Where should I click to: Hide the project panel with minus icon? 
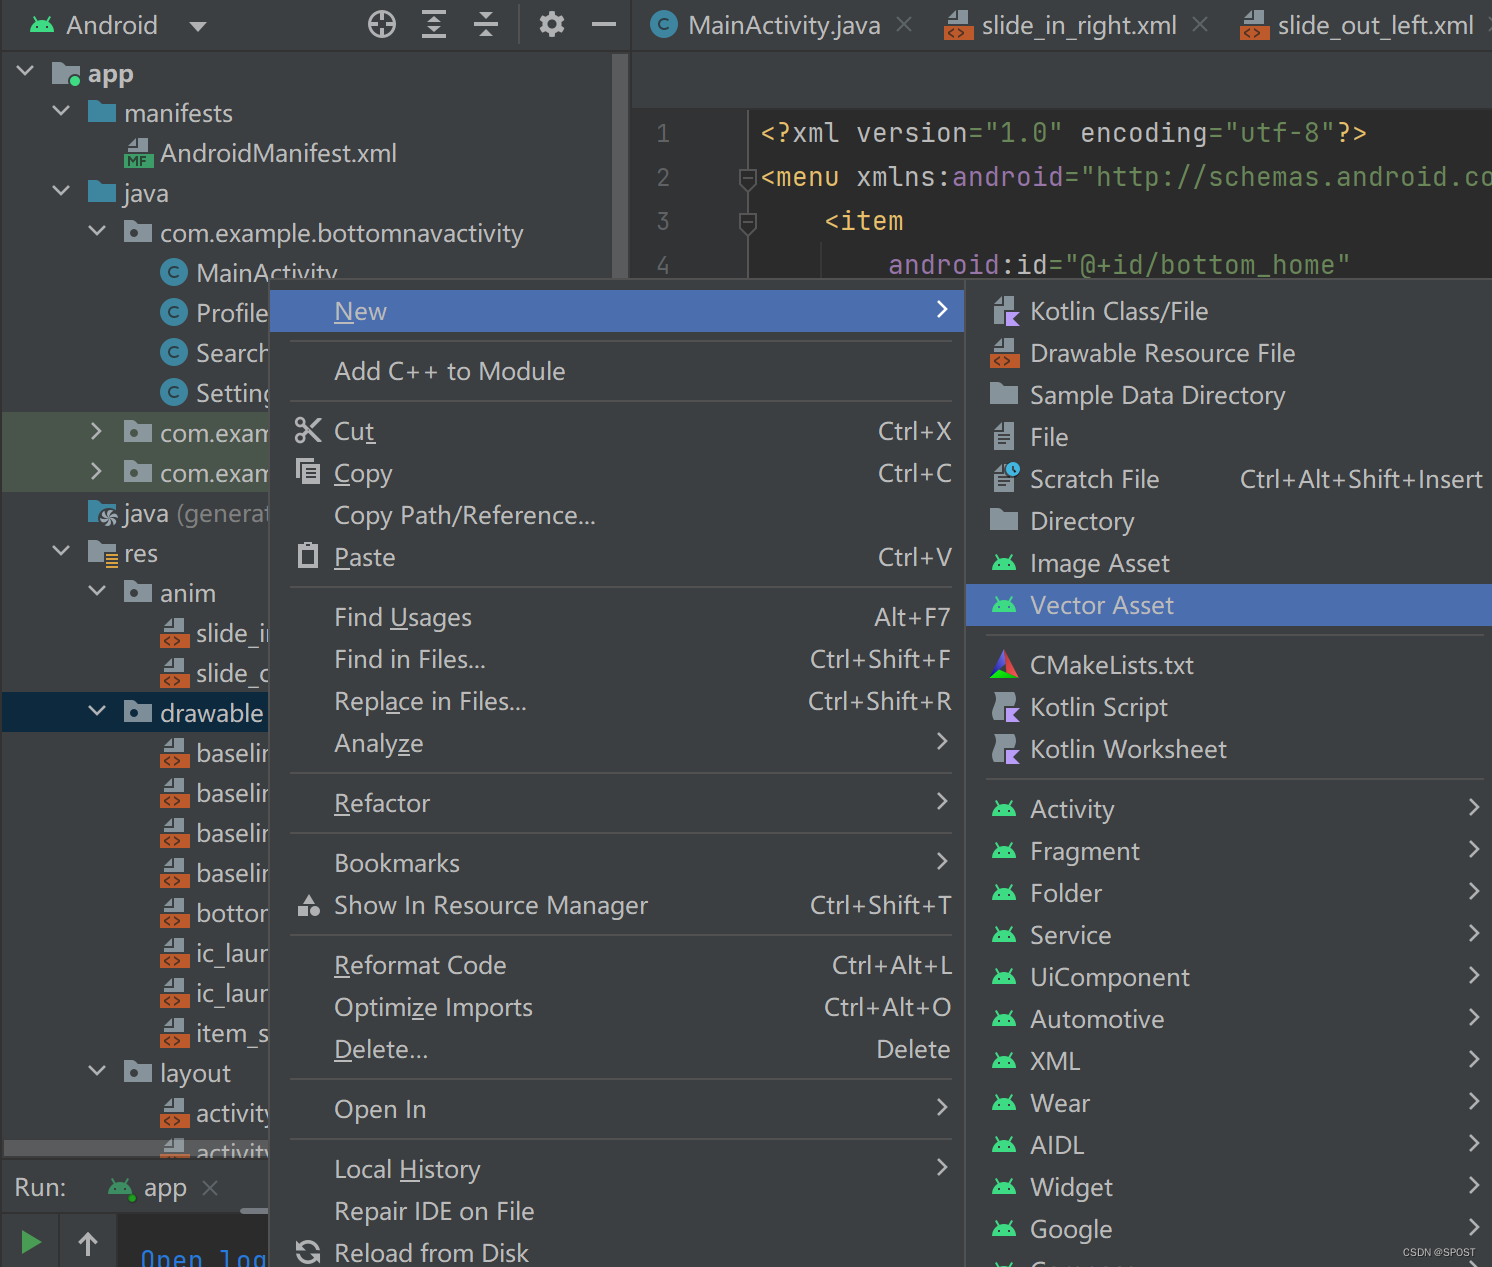click(604, 24)
